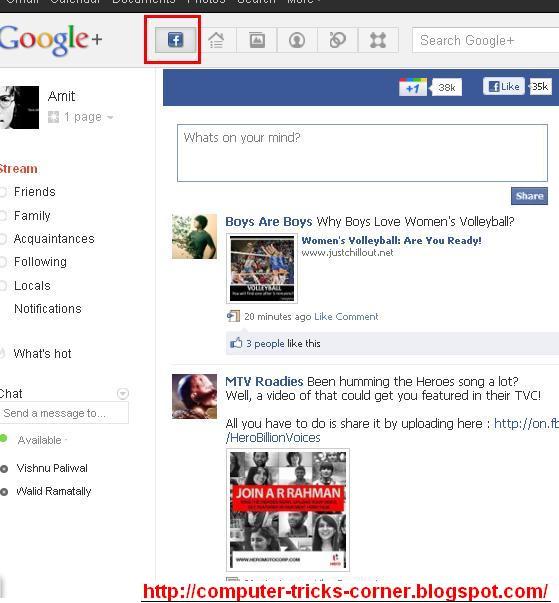The width and height of the screenshot is (559, 603).
Task: Change the Available chat status
Action: point(42,440)
